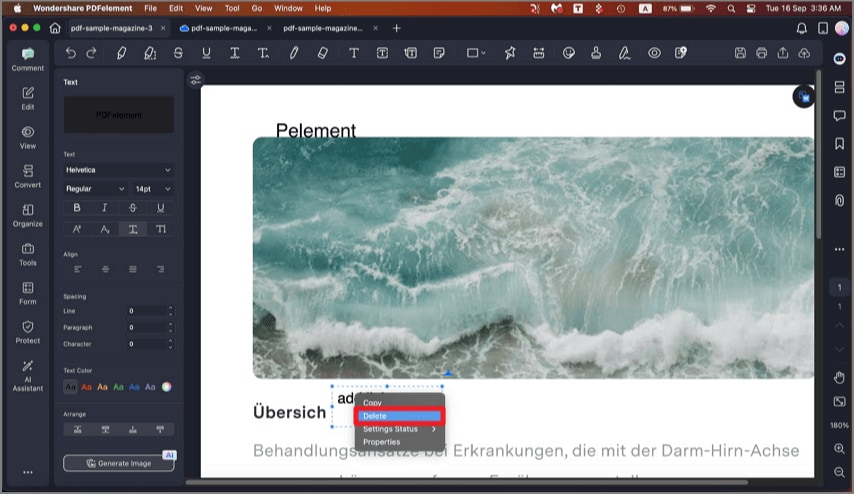Open the Organize pages tool

point(28,216)
